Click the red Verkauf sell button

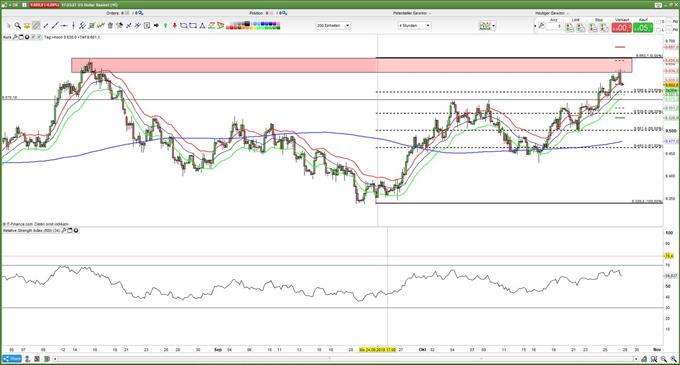point(621,28)
